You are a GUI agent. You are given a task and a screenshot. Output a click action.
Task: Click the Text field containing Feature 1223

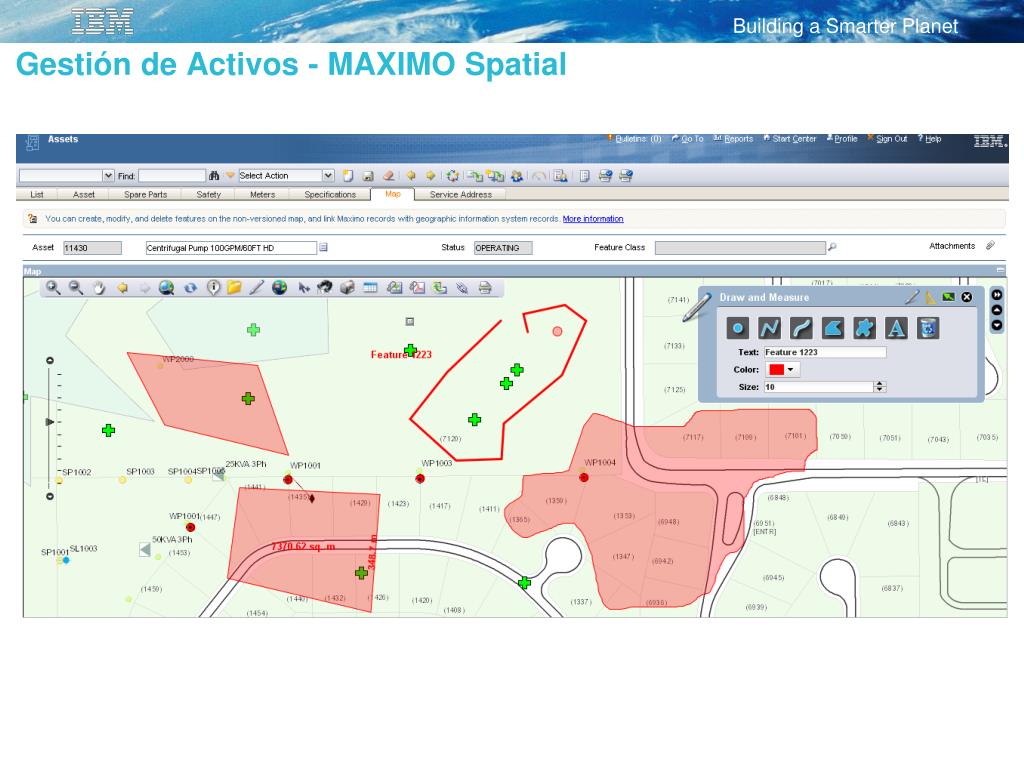(x=825, y=352)
